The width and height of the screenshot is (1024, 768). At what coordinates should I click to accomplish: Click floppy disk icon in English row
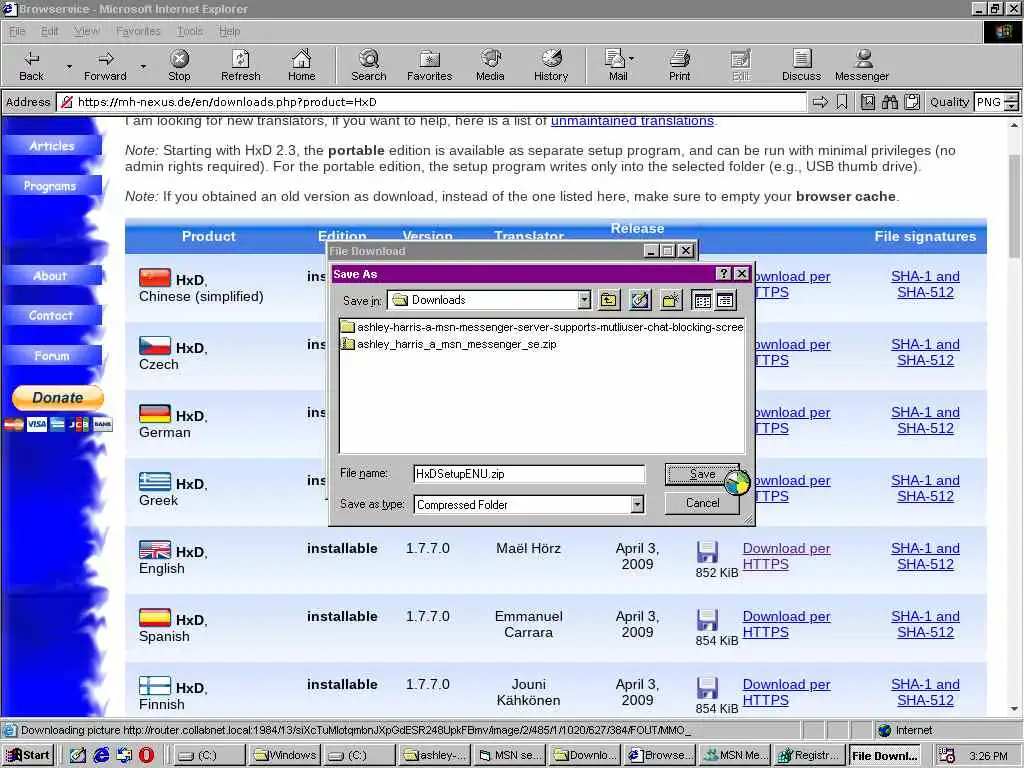point(707,552)
